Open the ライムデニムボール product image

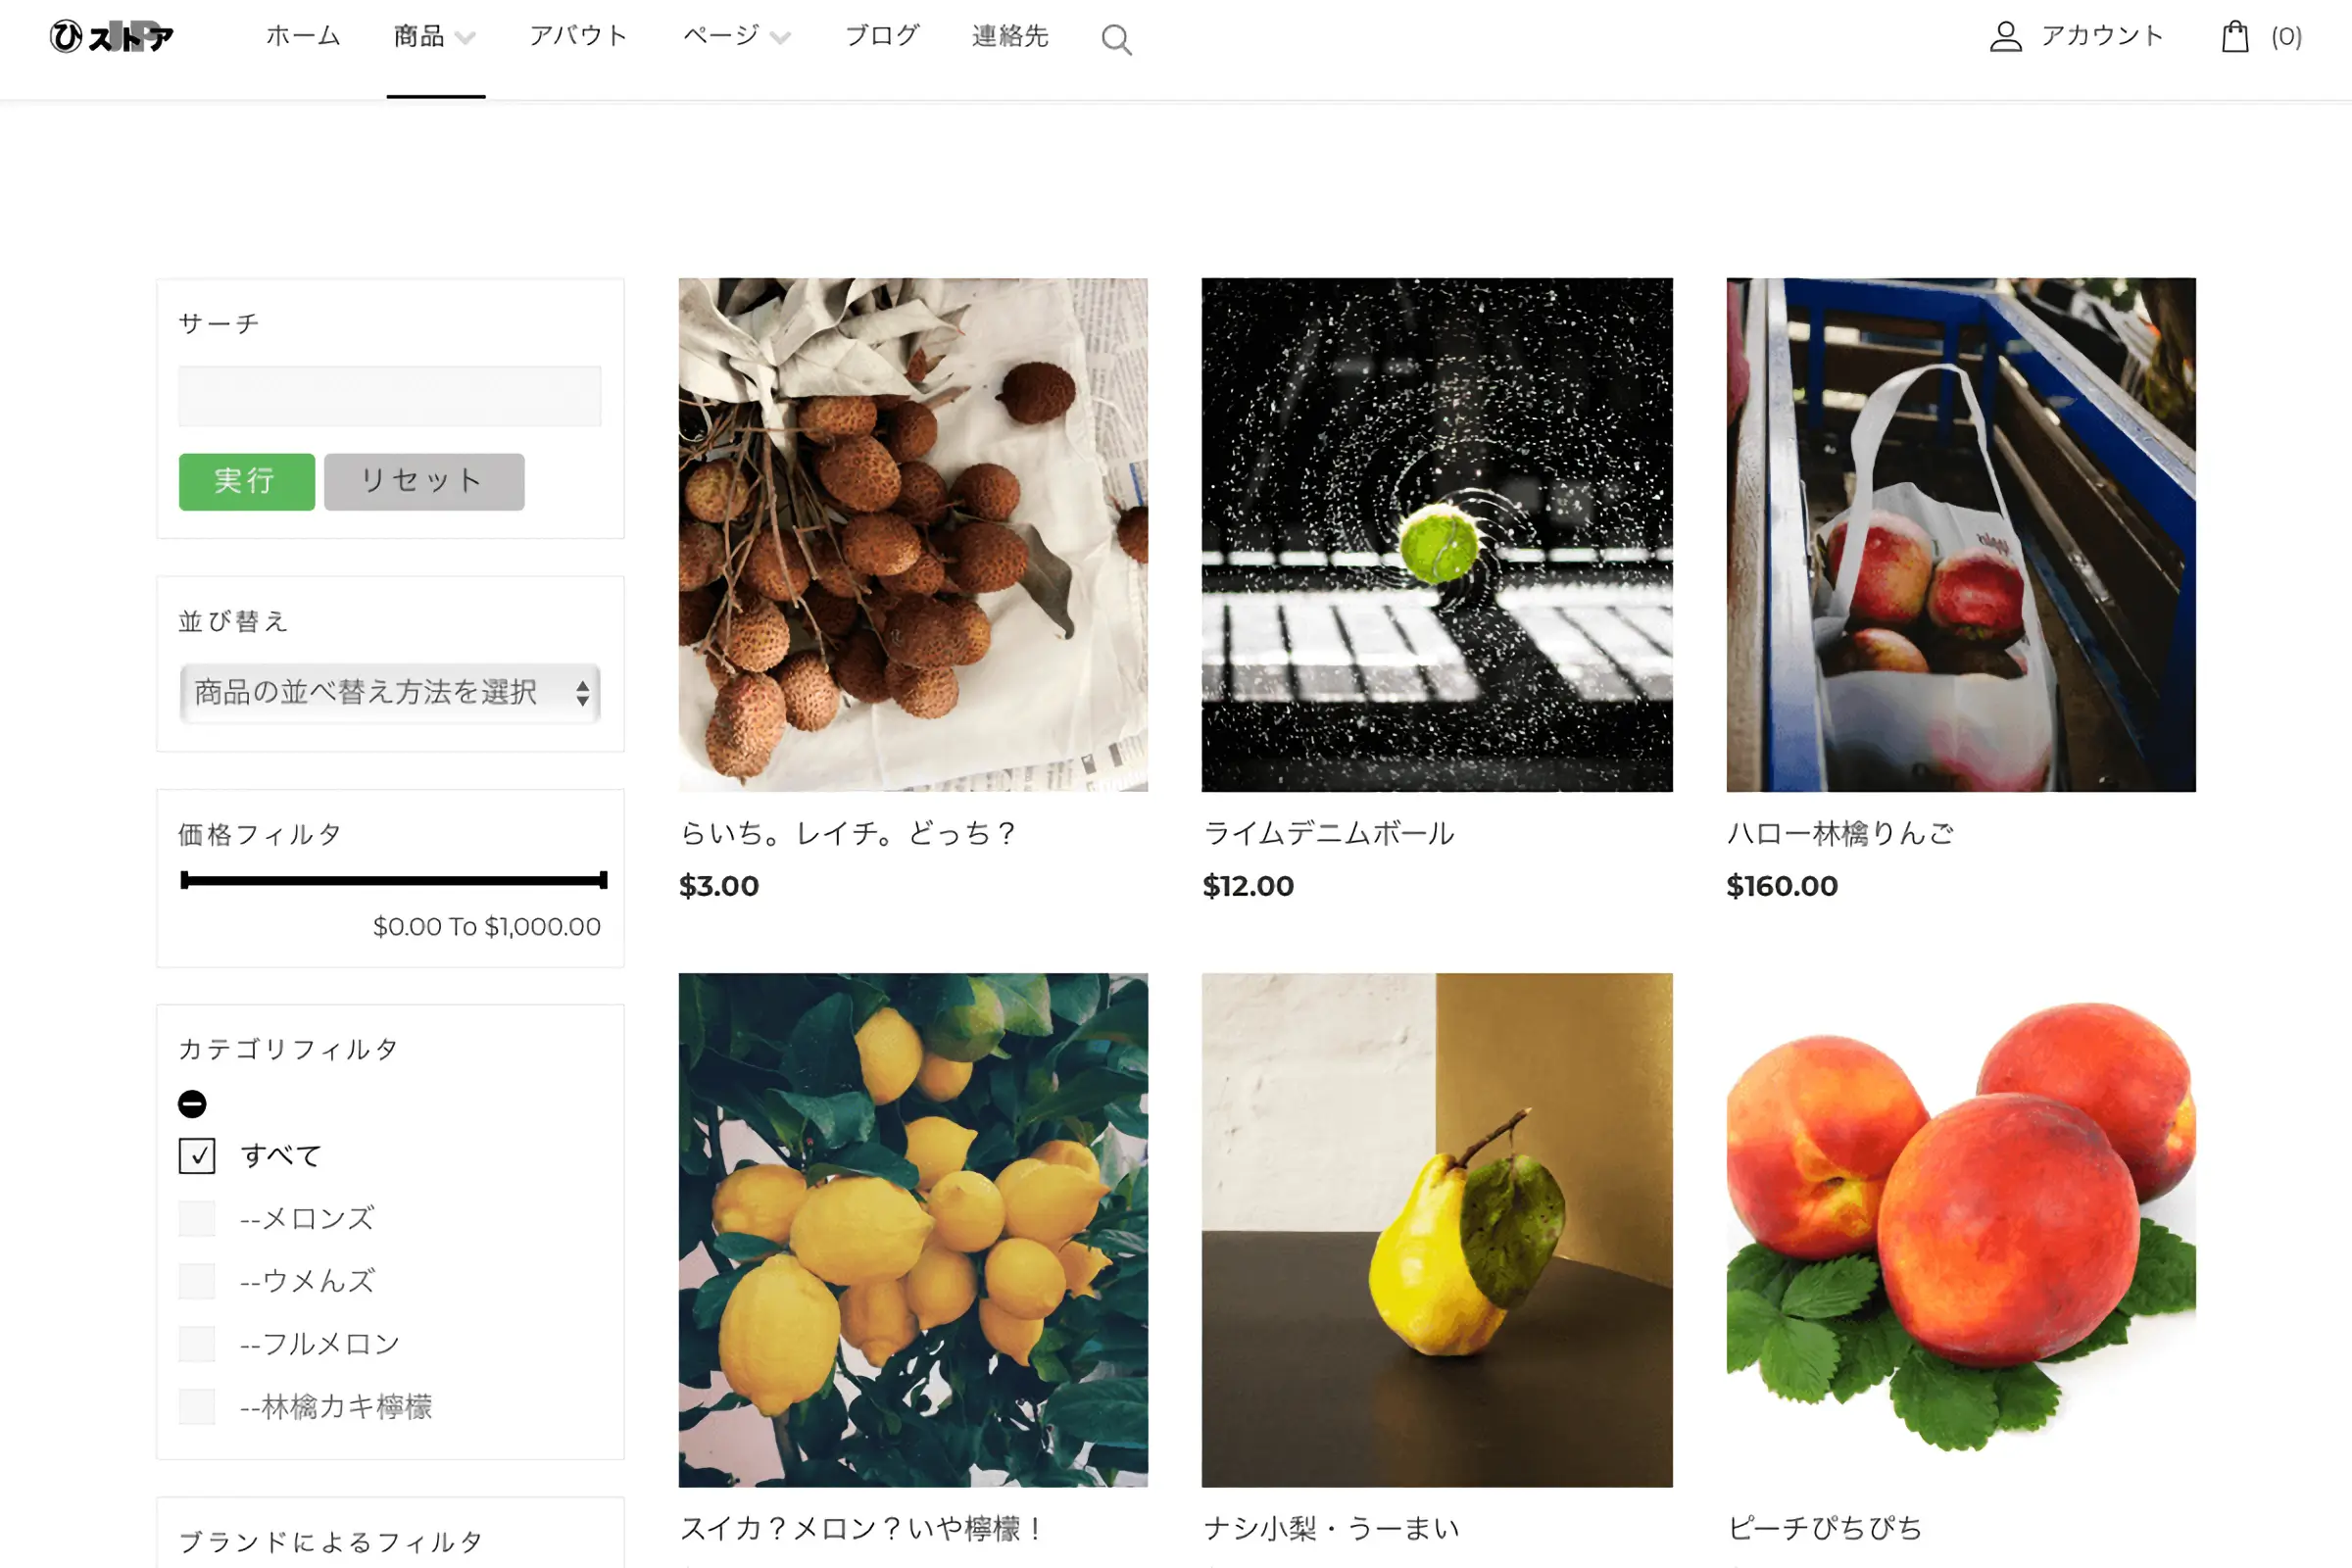(1437, 535)
